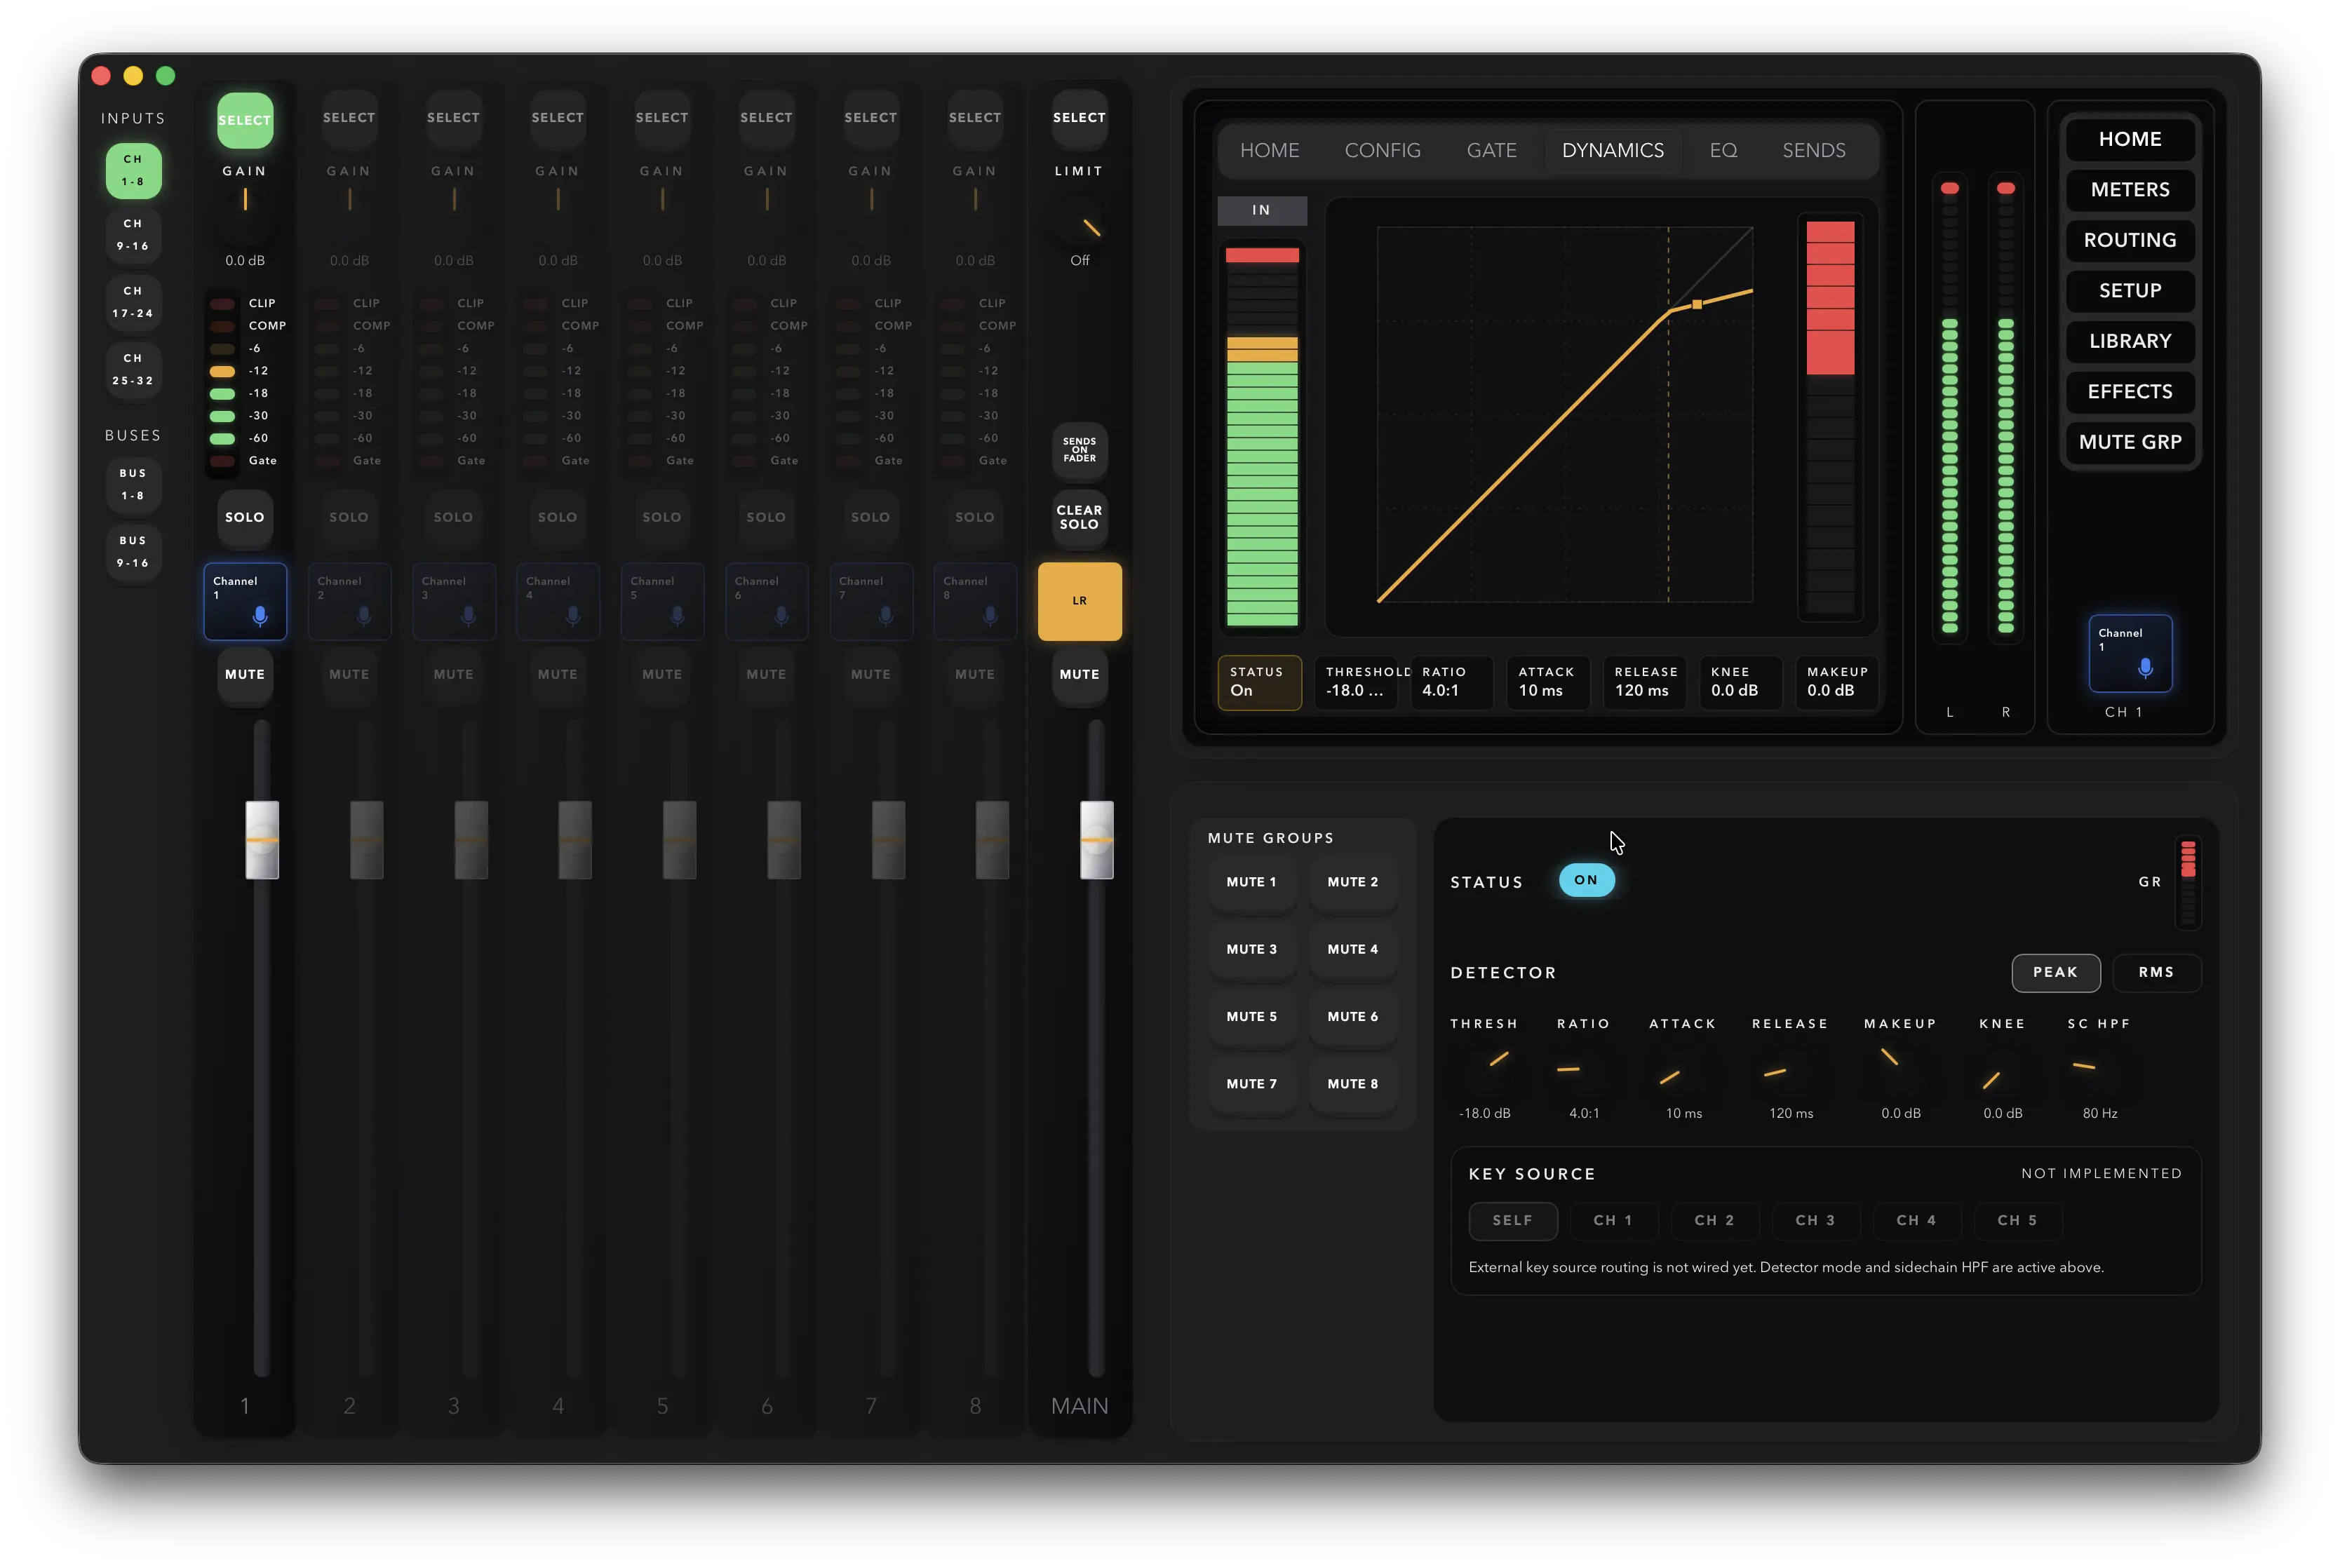This screenshot has width=2340, height=1568.
Task: Click the orange LR main assignment tile
Action: [1079, 601]
